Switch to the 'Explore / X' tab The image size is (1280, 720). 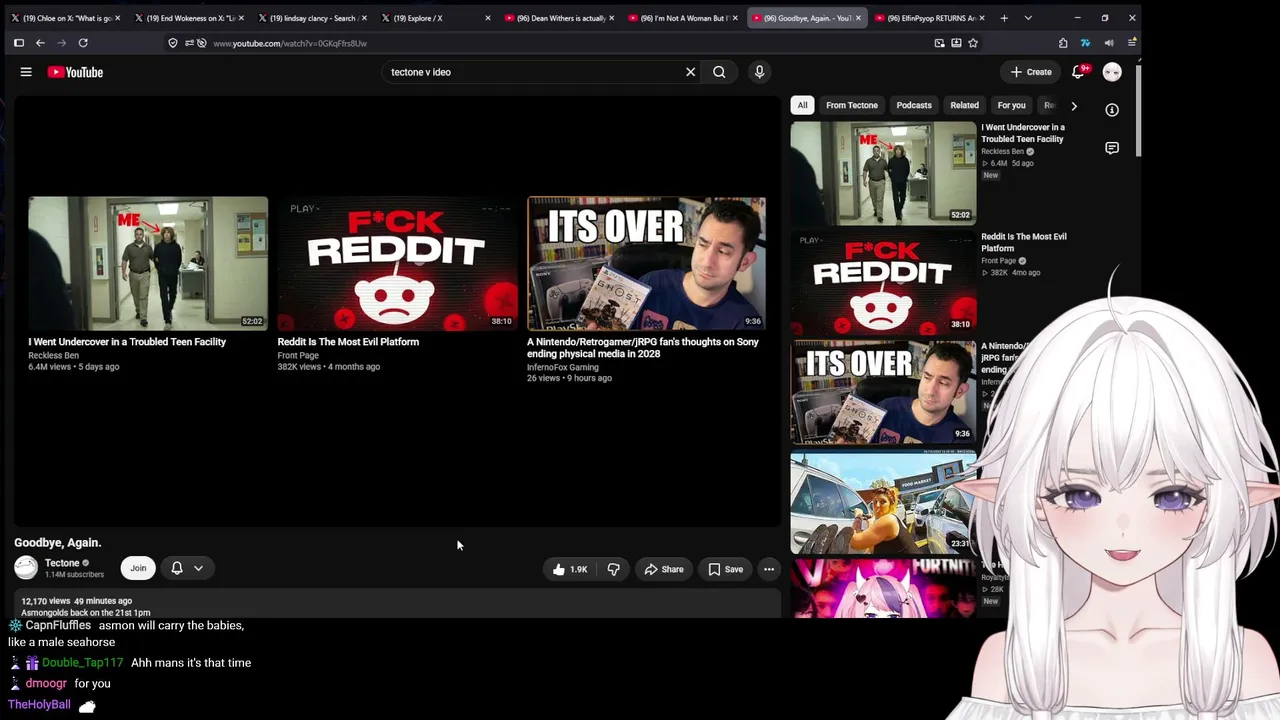pos(435,18)
